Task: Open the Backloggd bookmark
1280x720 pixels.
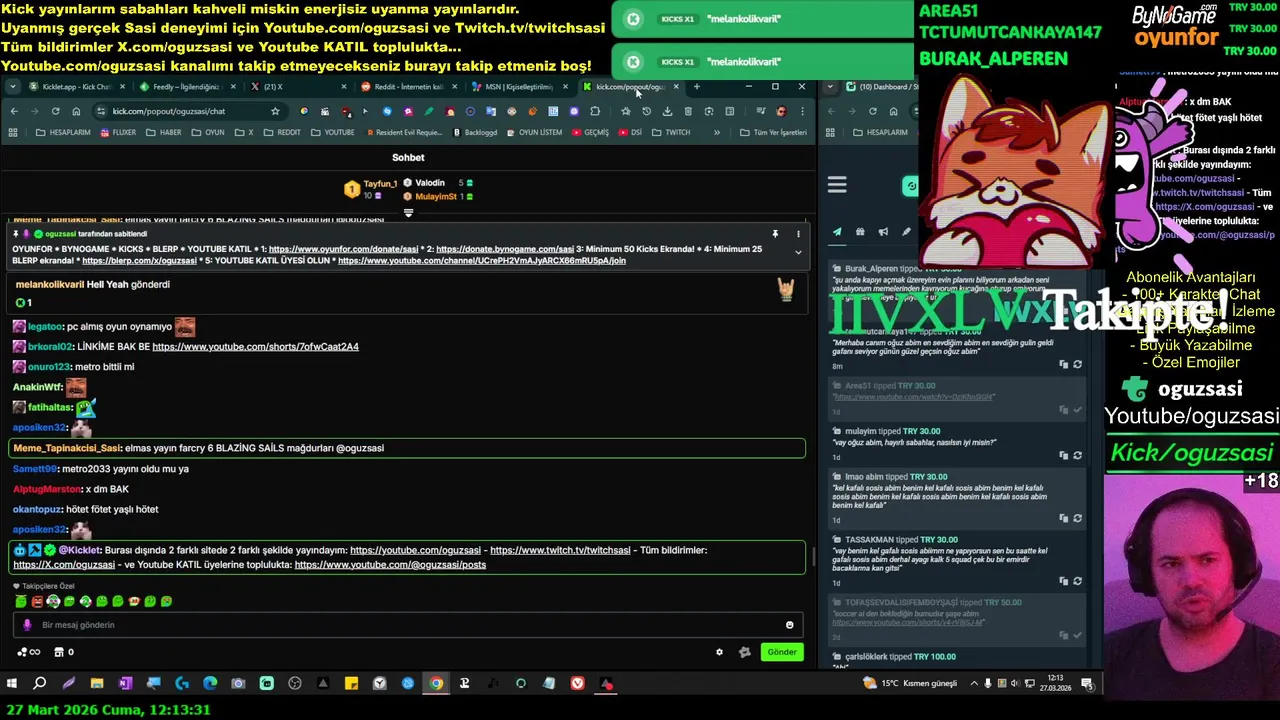Action: (474, 132)
